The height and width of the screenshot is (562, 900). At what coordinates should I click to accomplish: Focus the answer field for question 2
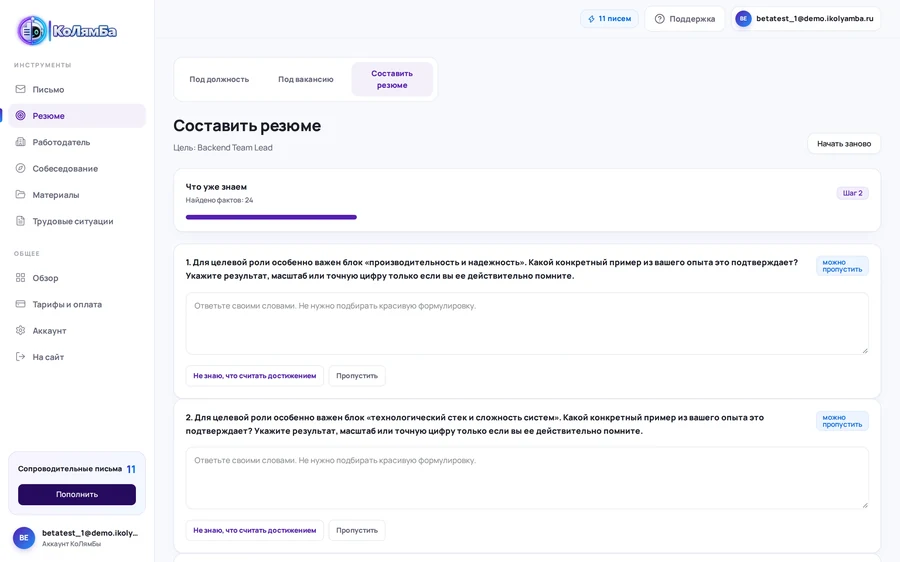click(527, 478)
